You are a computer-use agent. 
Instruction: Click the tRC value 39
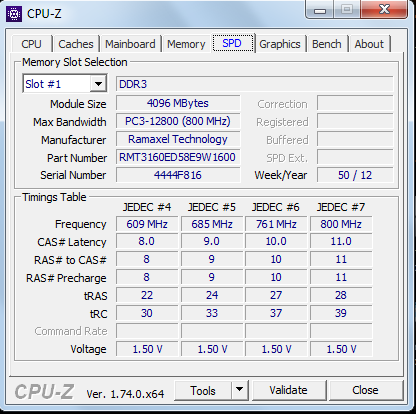point(341,313)
